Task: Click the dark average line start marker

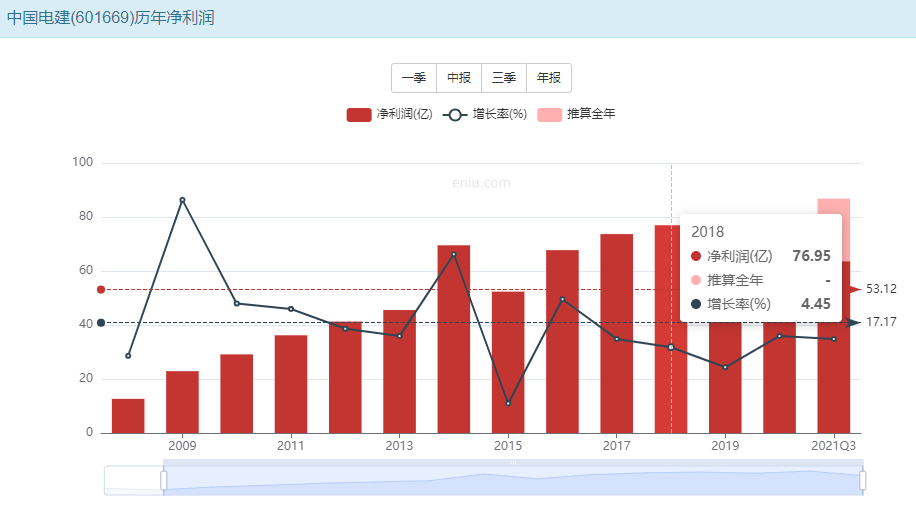Action: click(101, 323)
